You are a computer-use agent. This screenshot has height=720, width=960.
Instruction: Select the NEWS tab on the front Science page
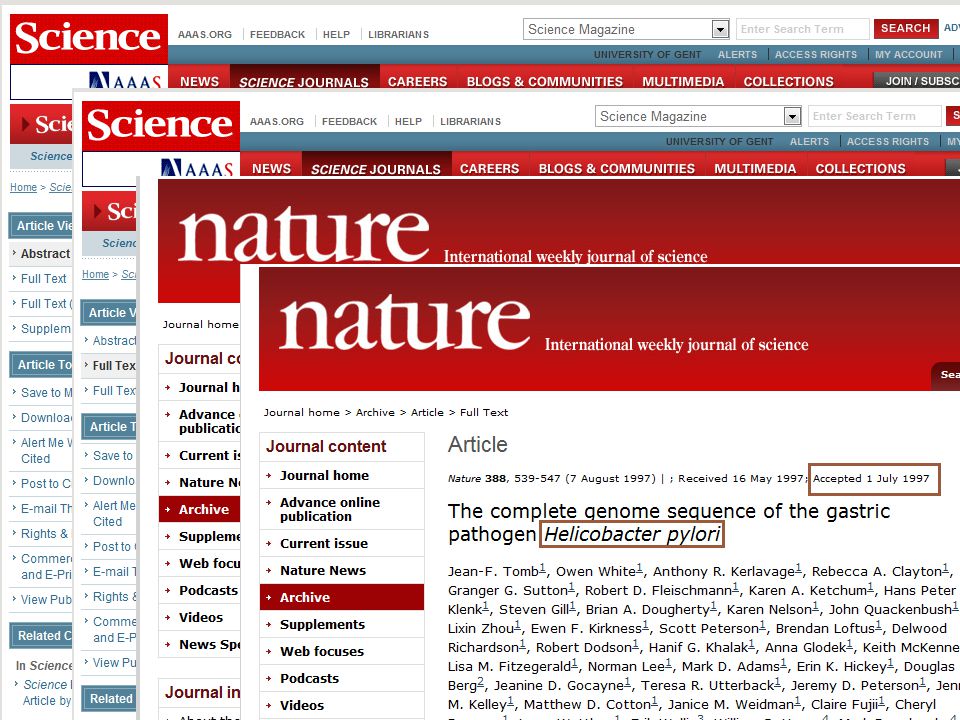(271, 168)
